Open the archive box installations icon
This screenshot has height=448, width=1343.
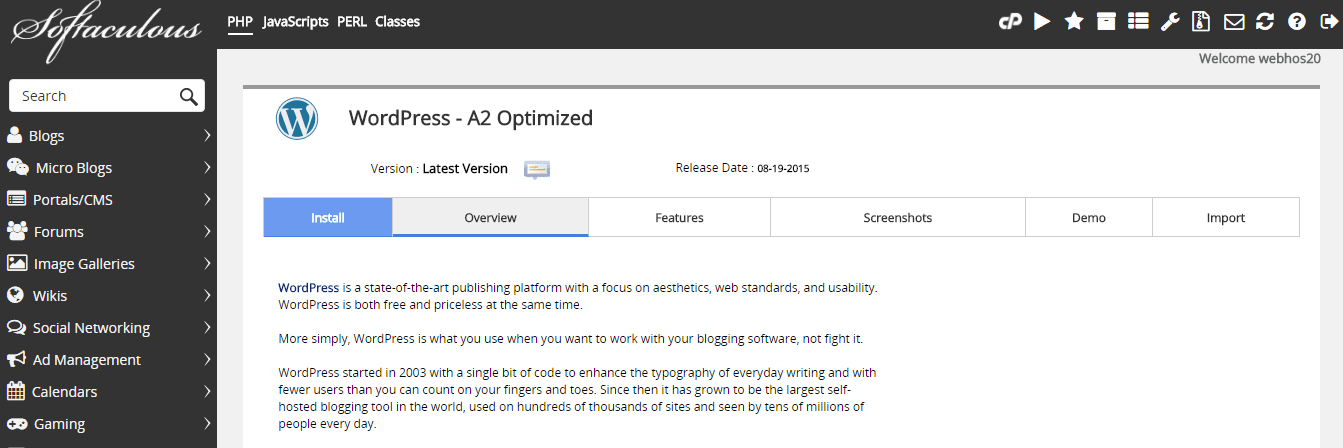pyautogui.click(x=1106, y=21)
